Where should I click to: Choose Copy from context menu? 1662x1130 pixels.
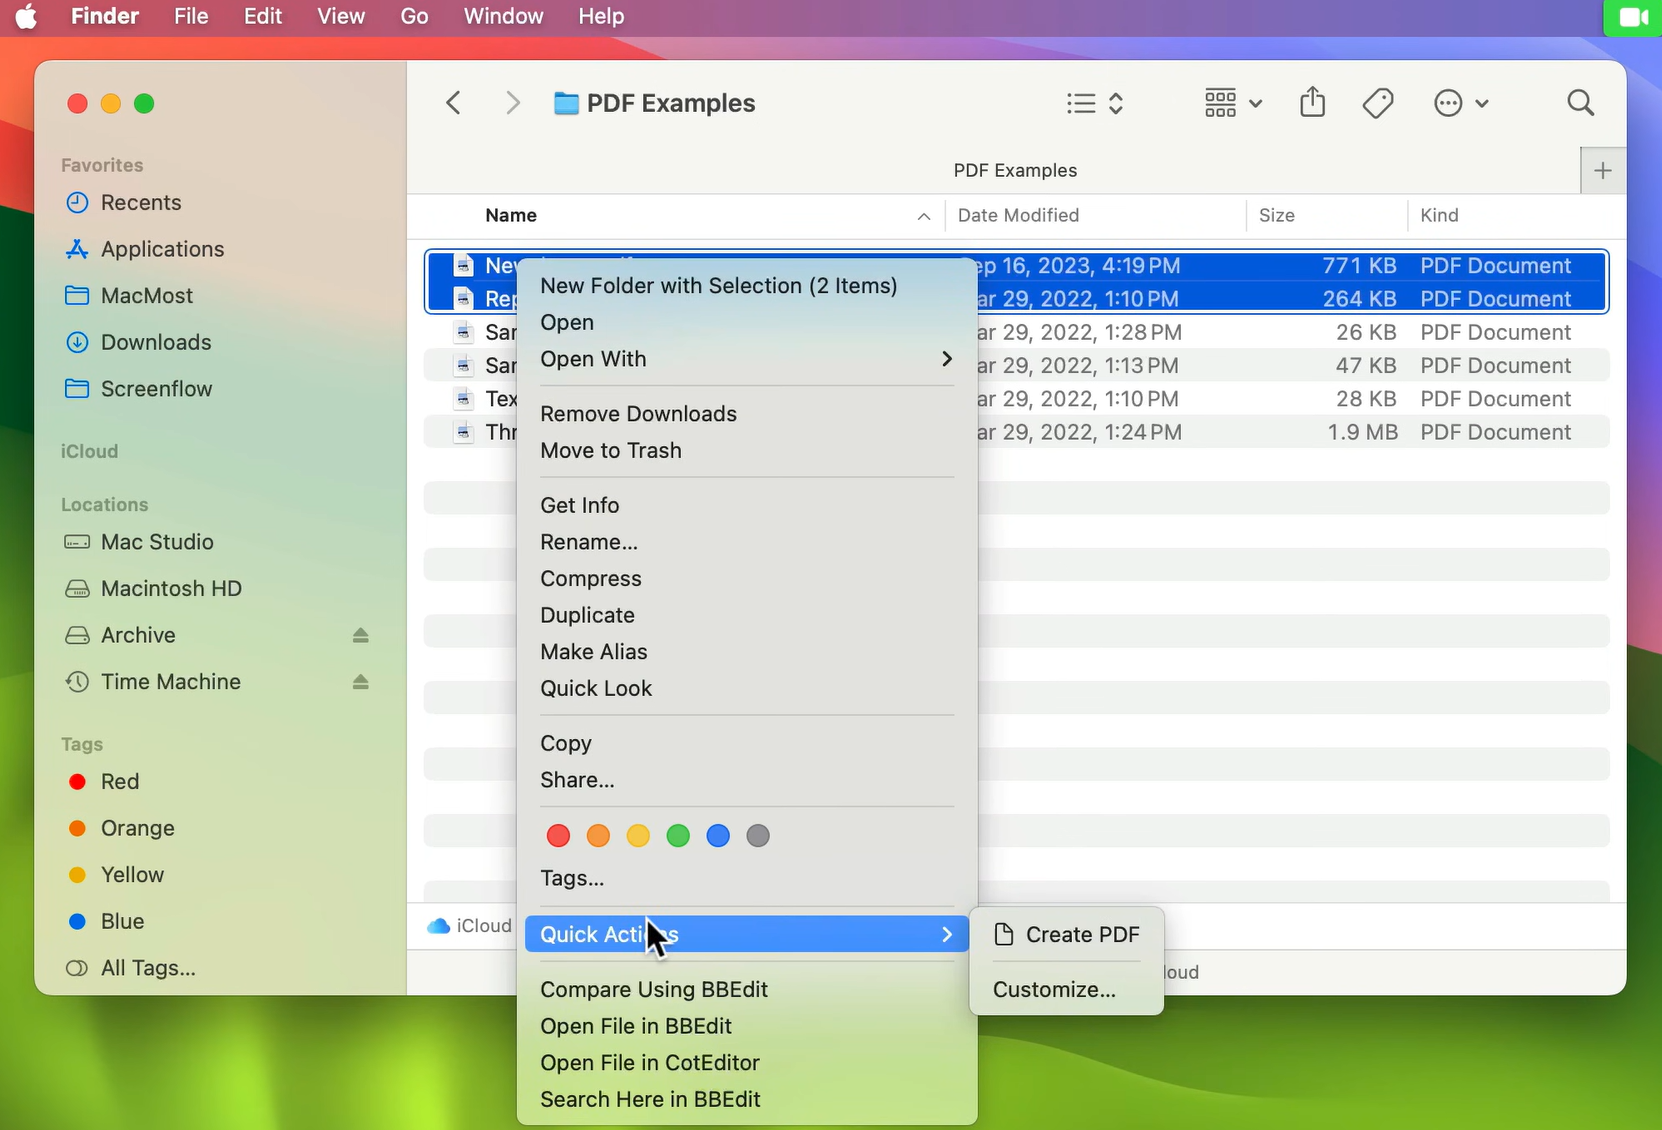[747, 744]
